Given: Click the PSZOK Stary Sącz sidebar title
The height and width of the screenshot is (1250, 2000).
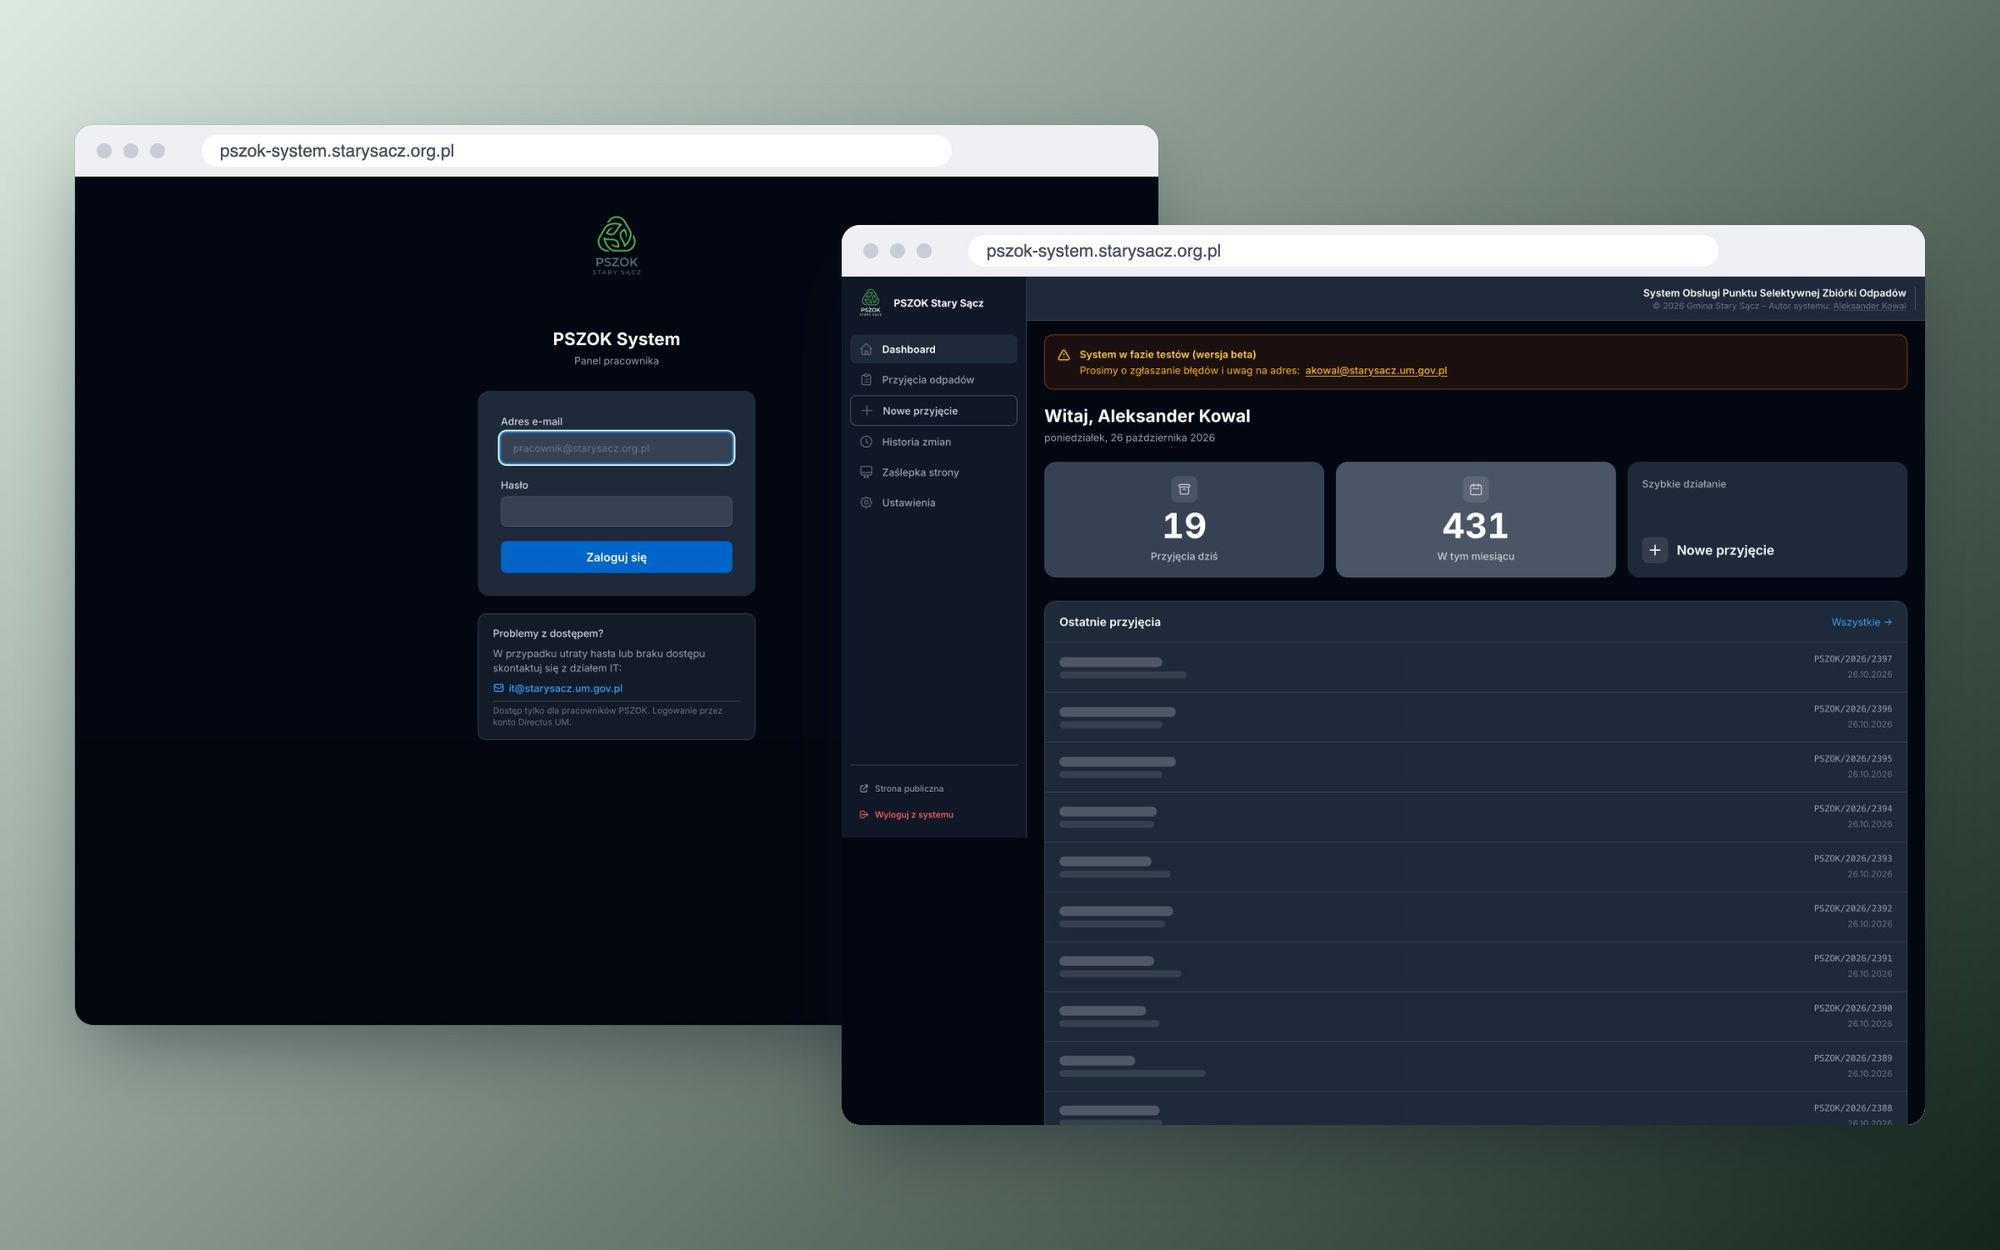Looking at the screenshot, I should [x=938, y=303].
